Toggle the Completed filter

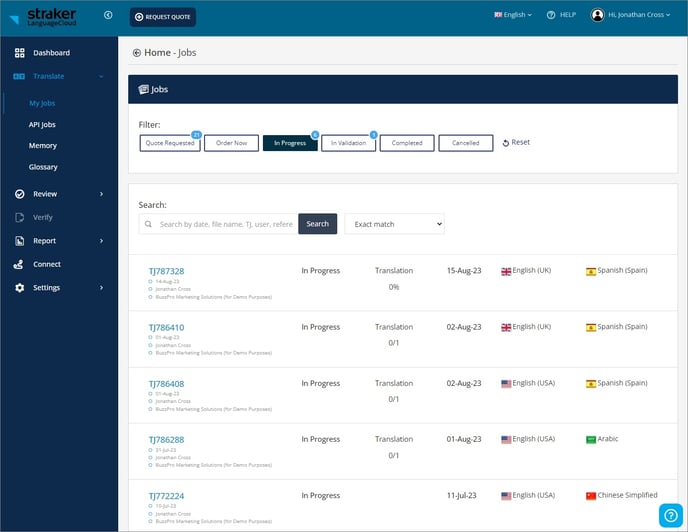pyautogui.click(x=407, y=143)
